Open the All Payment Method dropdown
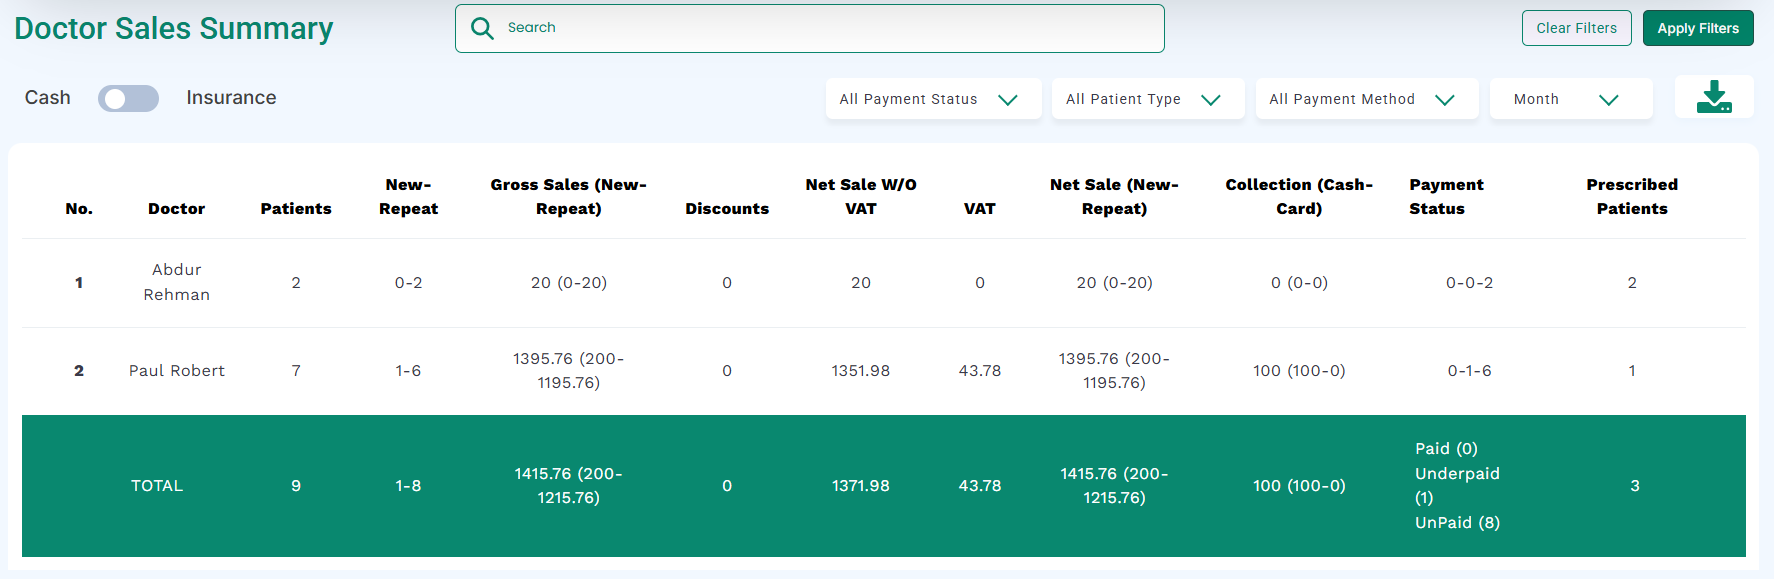 [1365, 99]
